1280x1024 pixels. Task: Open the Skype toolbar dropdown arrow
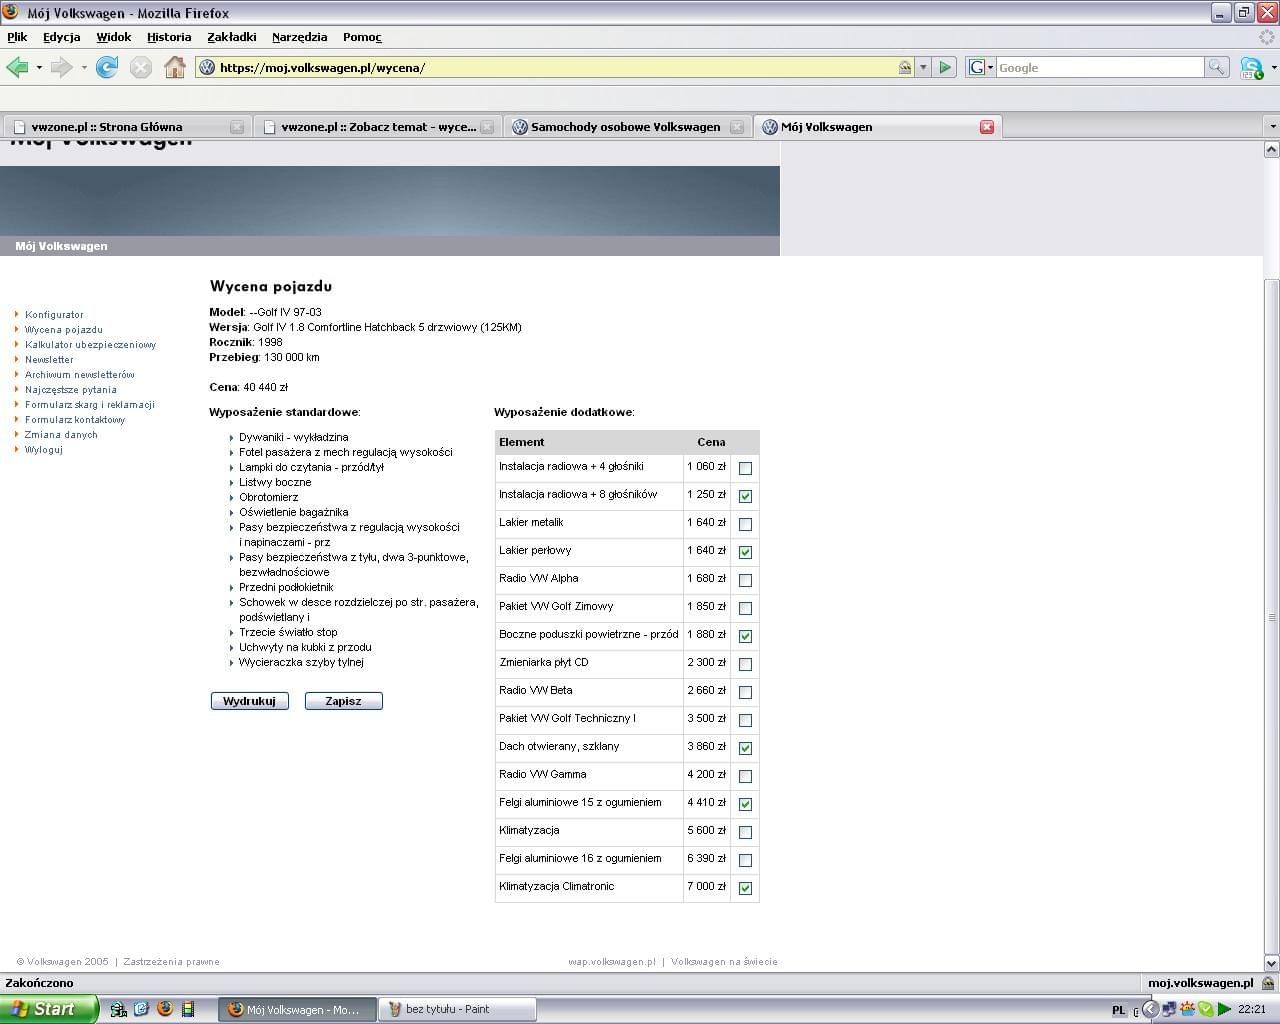pos(1273,68)
